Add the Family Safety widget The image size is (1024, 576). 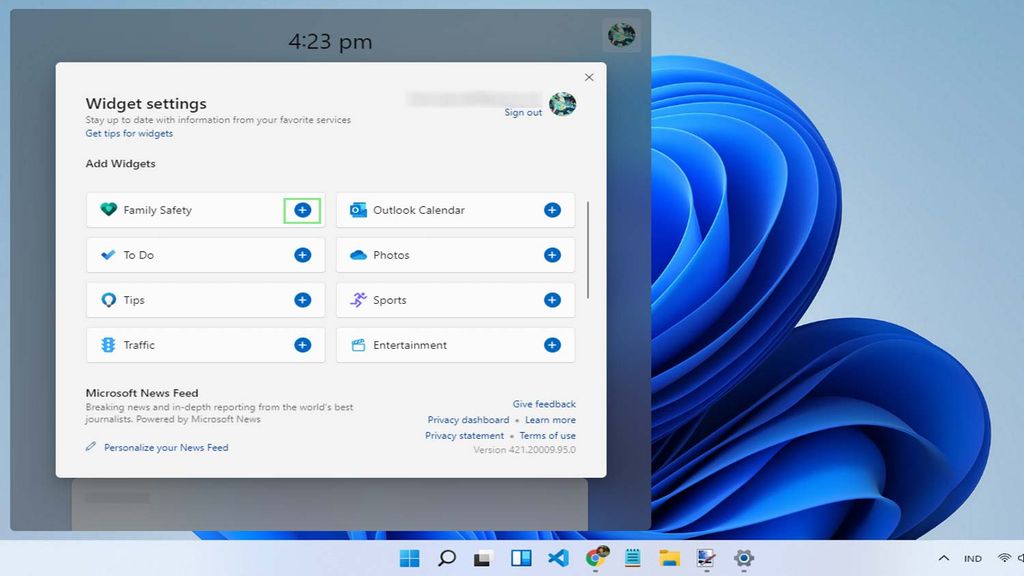click(x=302, y=210)
